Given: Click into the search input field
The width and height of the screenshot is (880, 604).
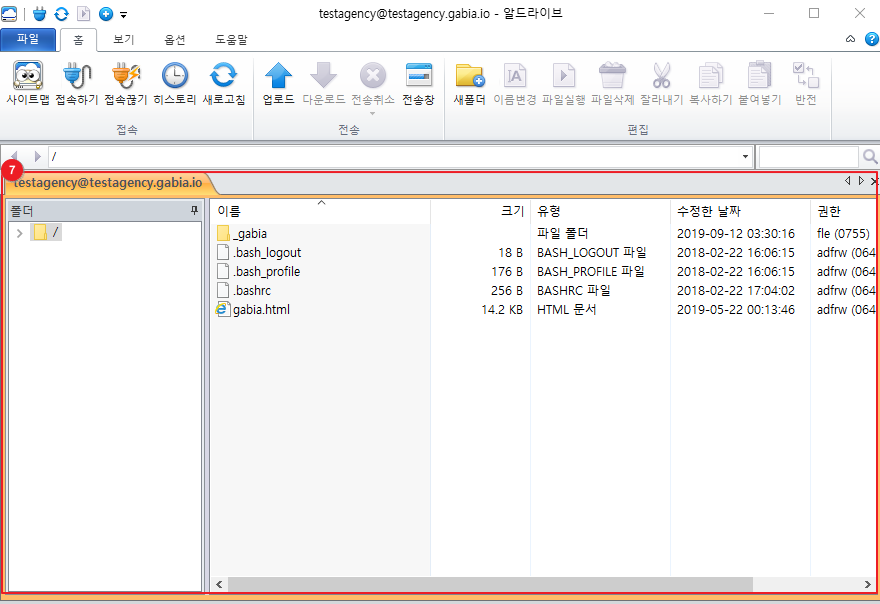Looking at the screenshot, I should point(808,157).
